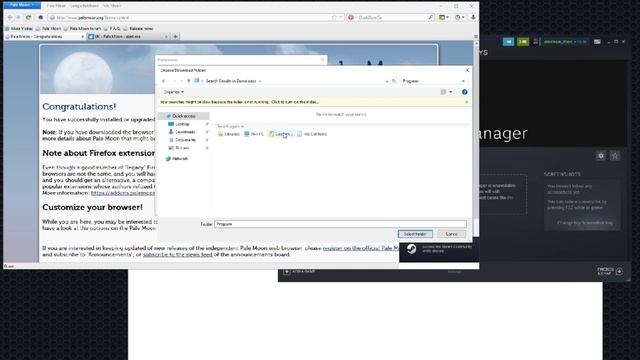Click the subscribe to the news feed link
This screenshot has width=640, height=360.
(178, 254)
